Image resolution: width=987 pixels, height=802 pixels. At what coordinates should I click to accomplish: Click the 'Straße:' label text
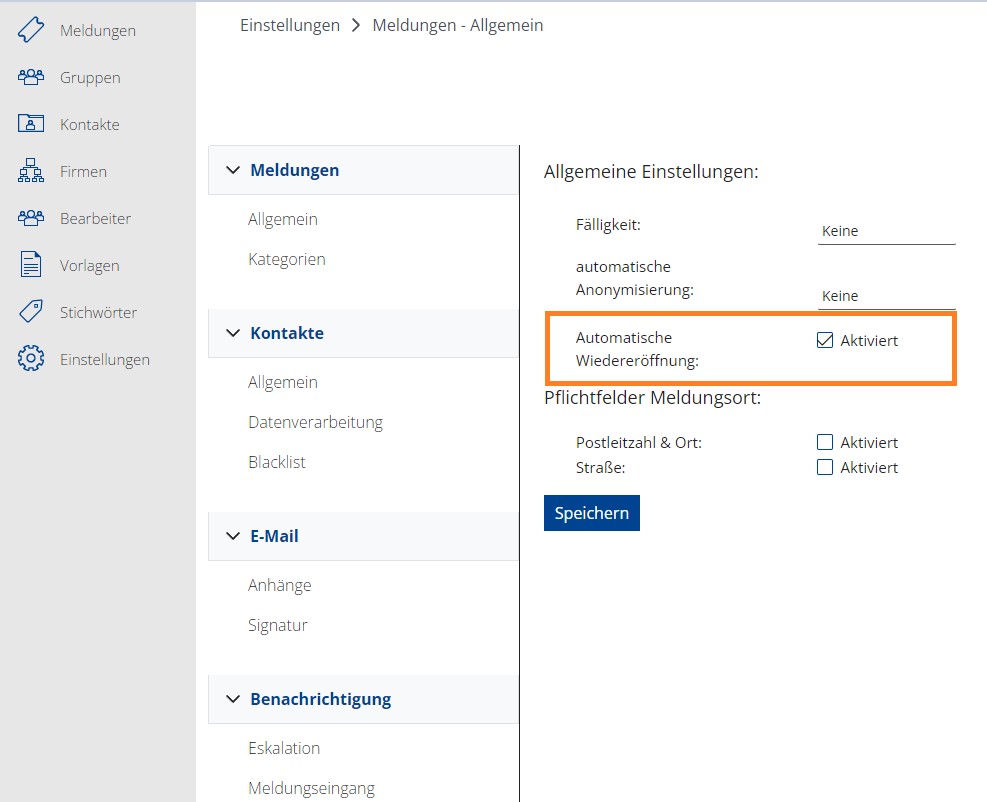click(x=601, y=468)
